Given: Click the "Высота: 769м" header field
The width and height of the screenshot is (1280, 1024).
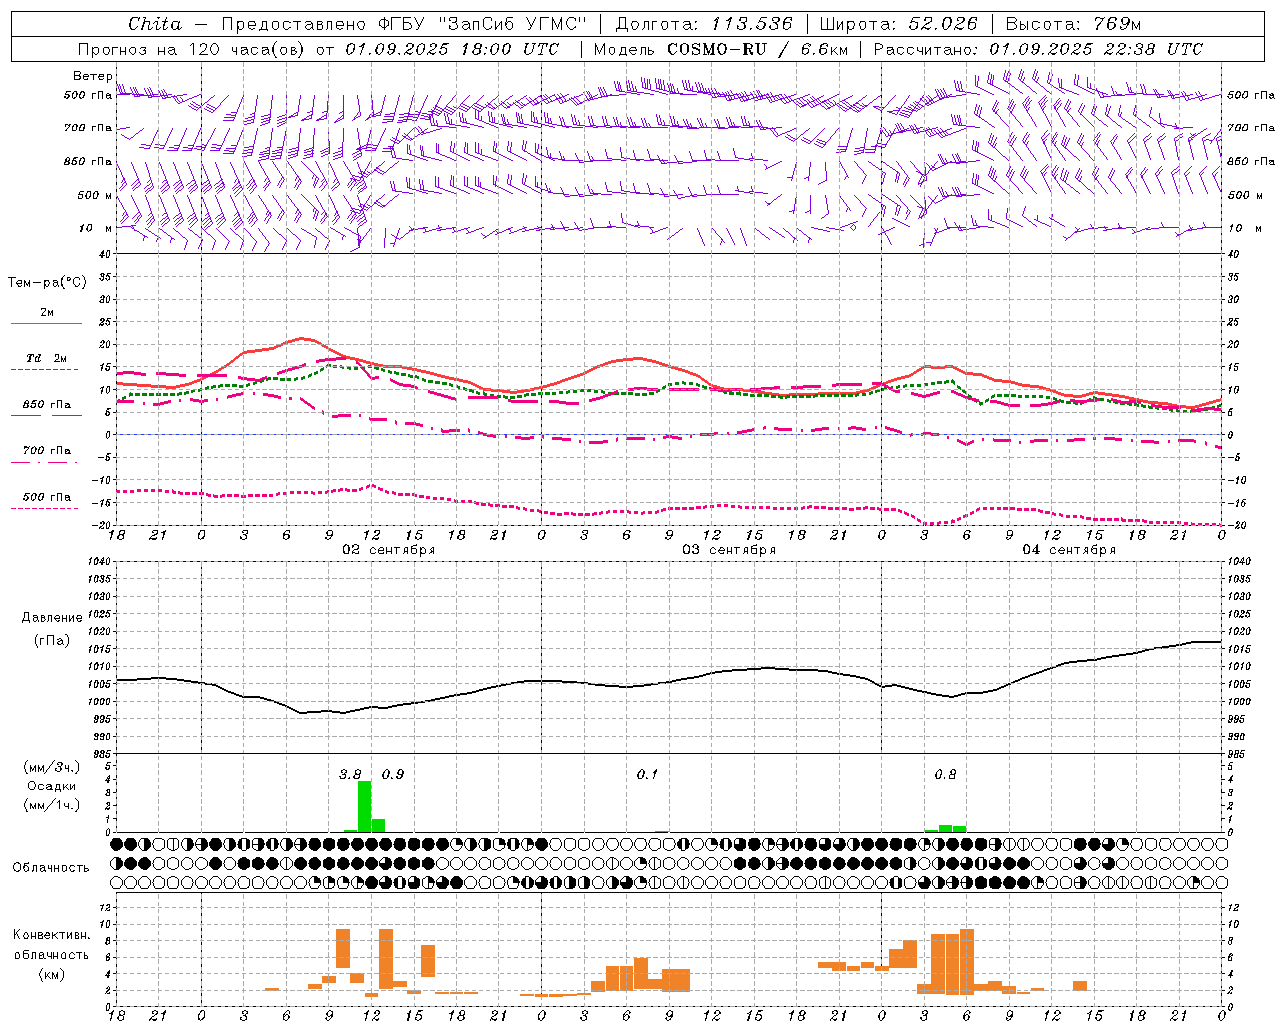Looking at the screenshot, I should [1073, 24].
